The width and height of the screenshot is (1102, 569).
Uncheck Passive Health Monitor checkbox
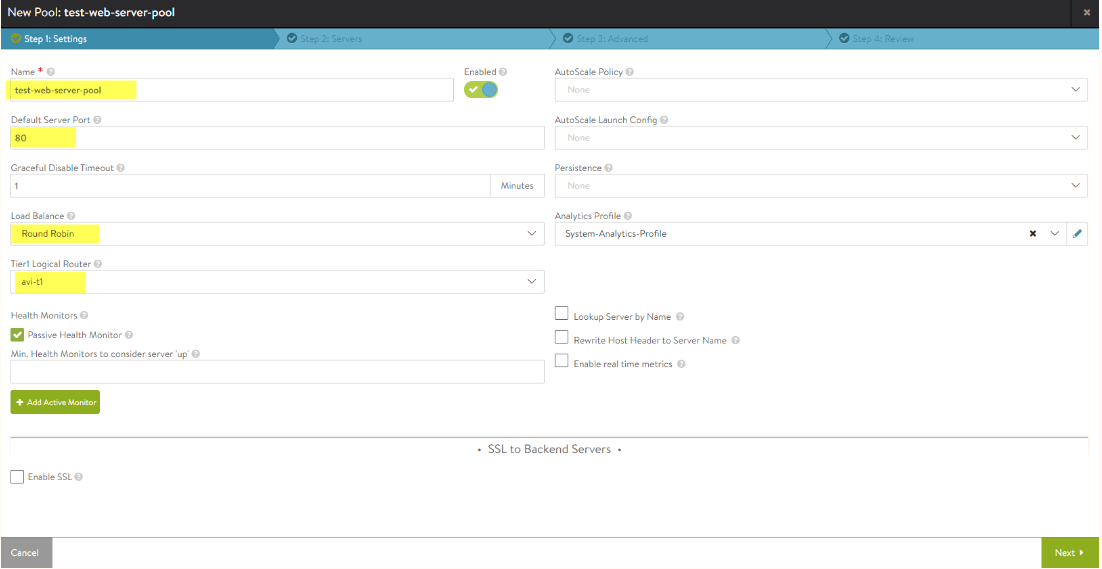click(x=18, y=335)
